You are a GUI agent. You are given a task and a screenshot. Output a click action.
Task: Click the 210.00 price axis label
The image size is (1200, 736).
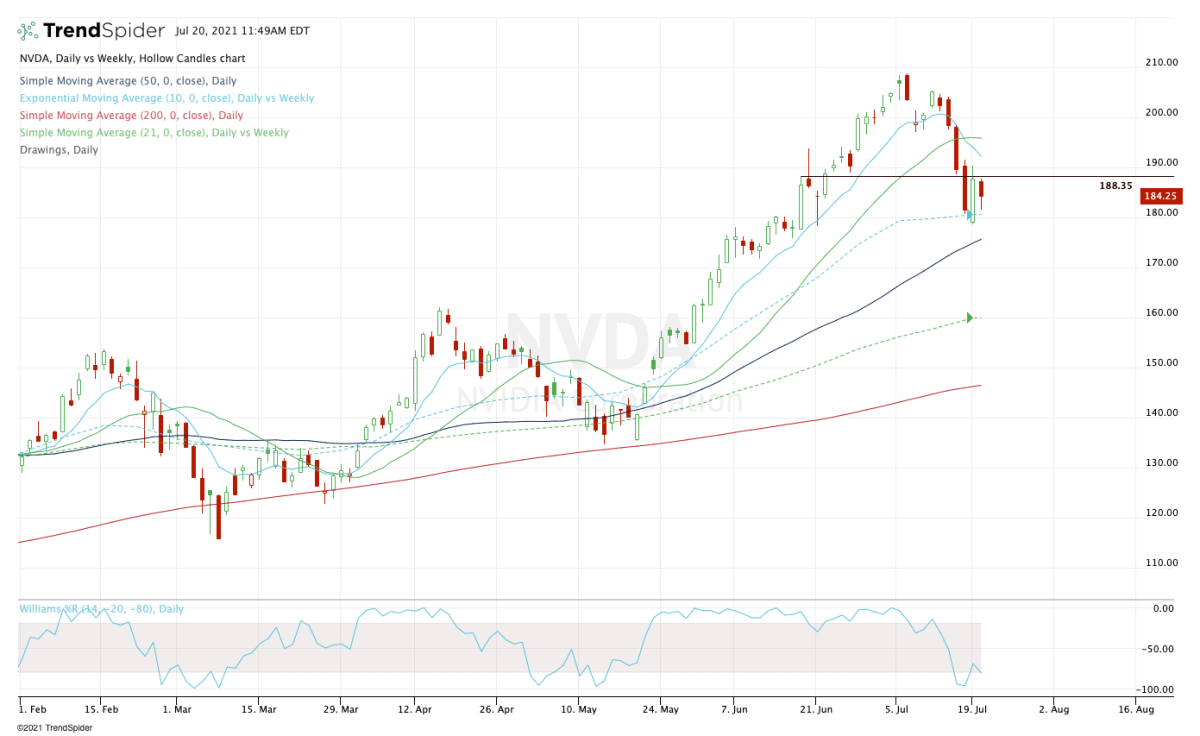point(1161,62)
